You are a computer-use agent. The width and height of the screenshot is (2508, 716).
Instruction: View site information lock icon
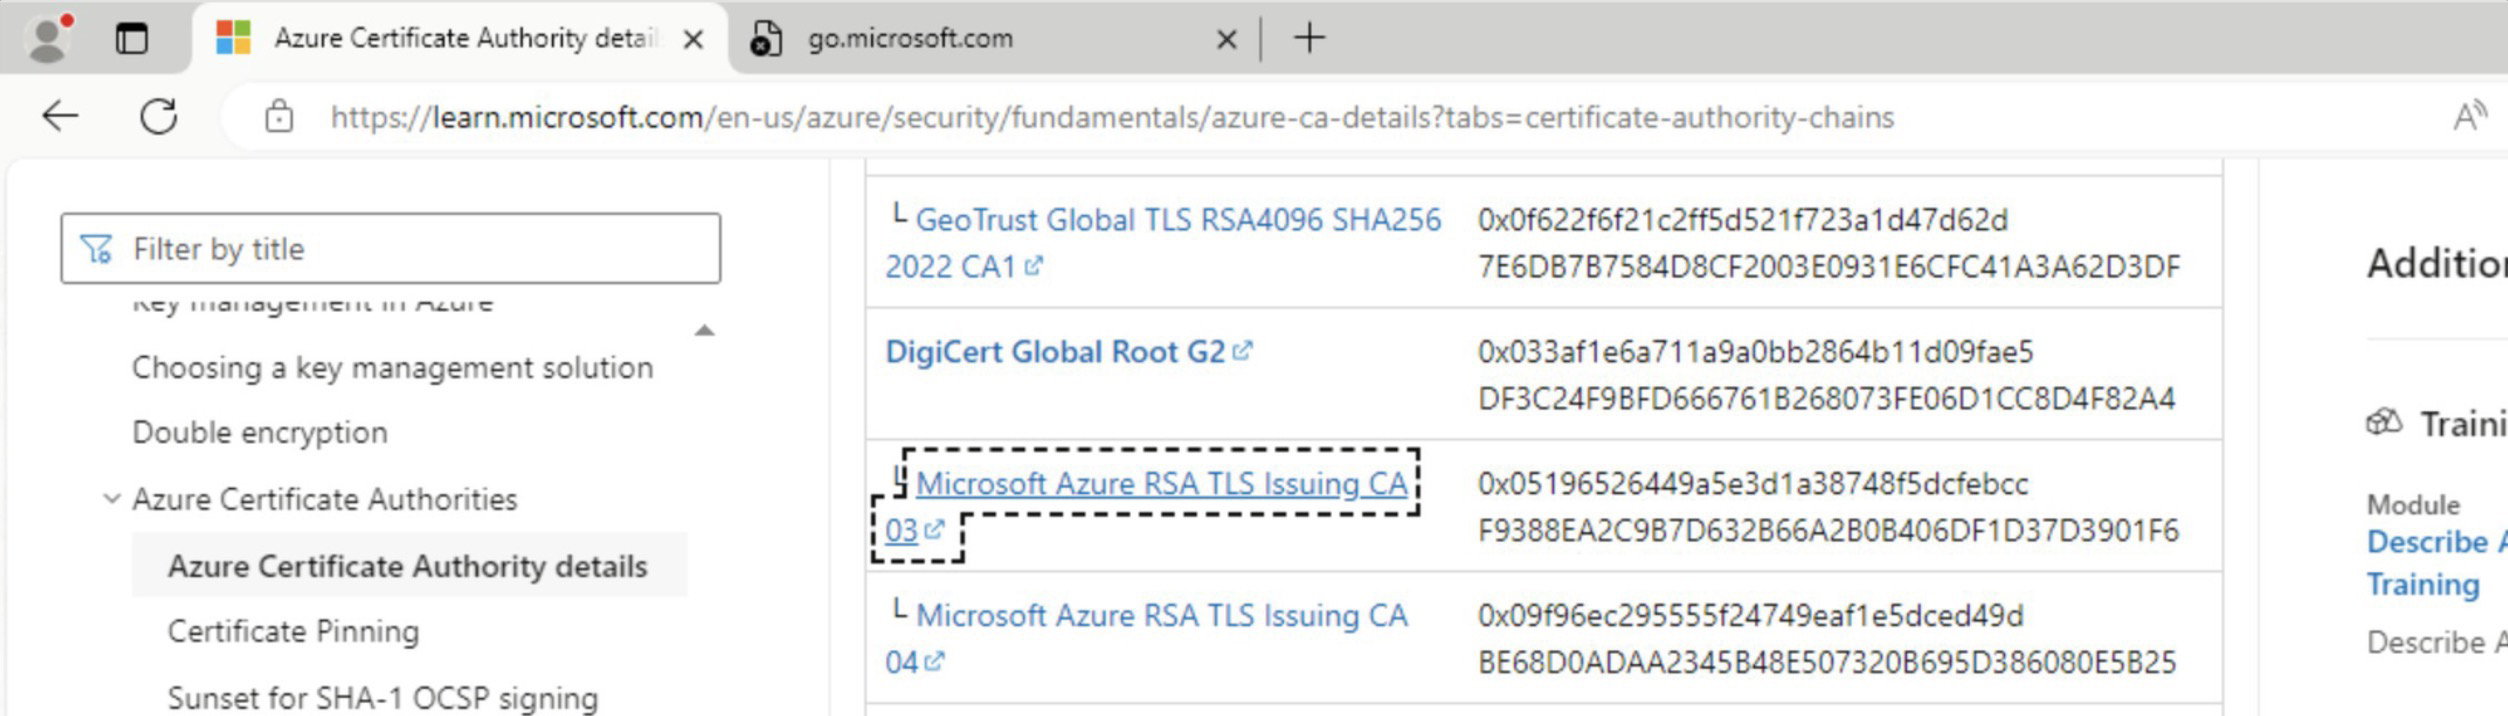(279, 117)
